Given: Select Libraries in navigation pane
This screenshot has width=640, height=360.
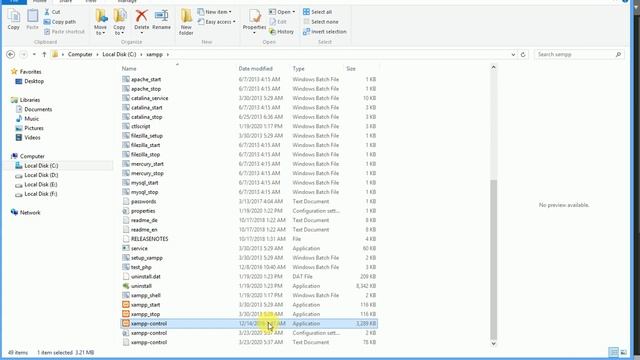Looking at the screenshot, I should [x=26, y=100].
